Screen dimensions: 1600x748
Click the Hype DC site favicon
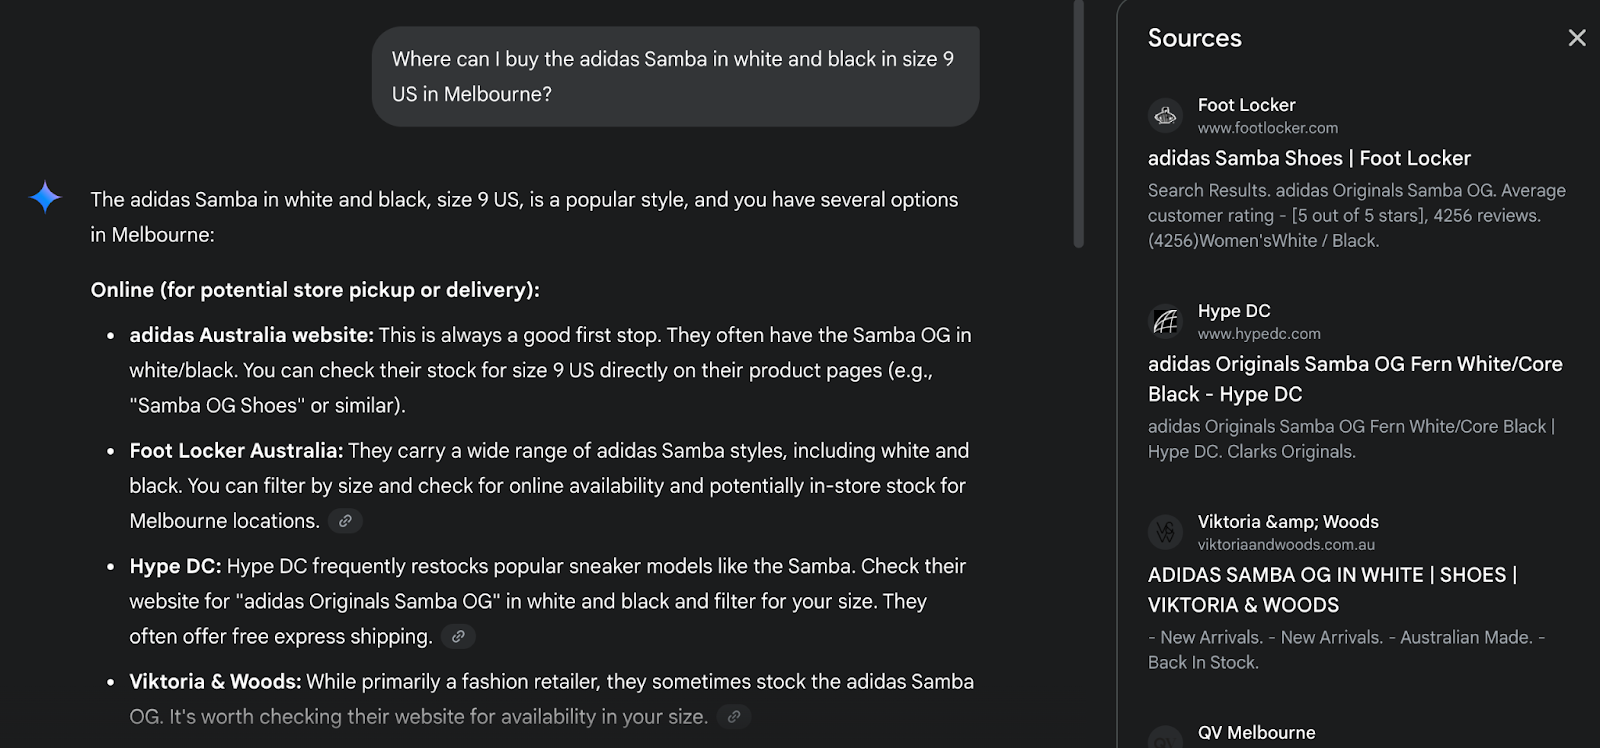pos(1165,322)
